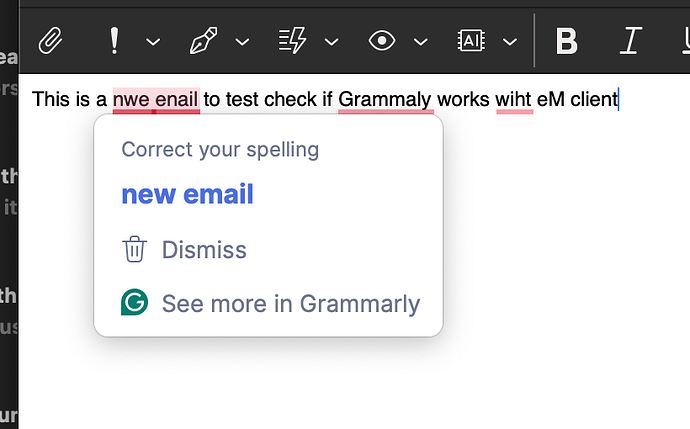Toggle bold formatting
This screenshot has height=429, width=690.
tap(566, 40)
